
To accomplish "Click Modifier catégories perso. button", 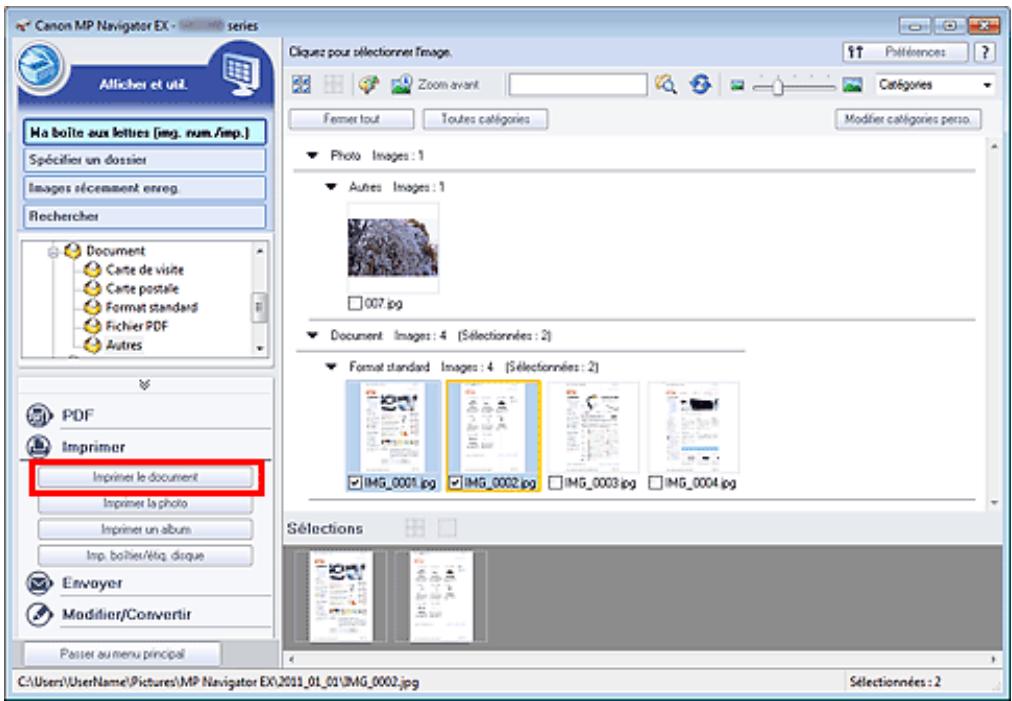I will point(908,119).
